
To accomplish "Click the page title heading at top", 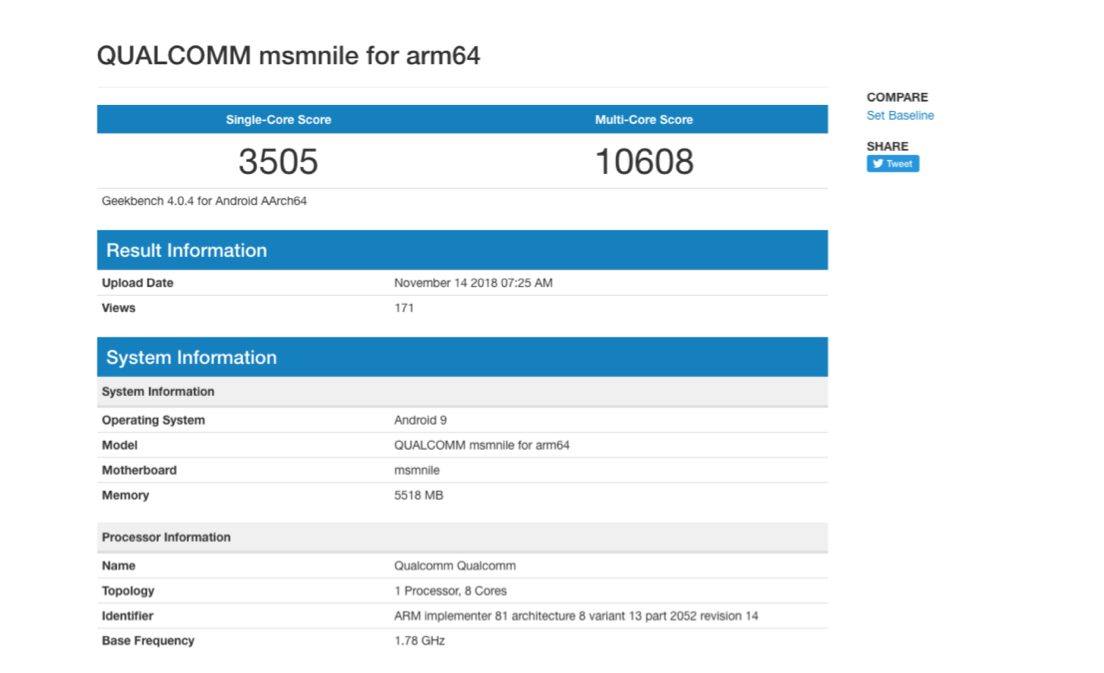I will 288,55.
